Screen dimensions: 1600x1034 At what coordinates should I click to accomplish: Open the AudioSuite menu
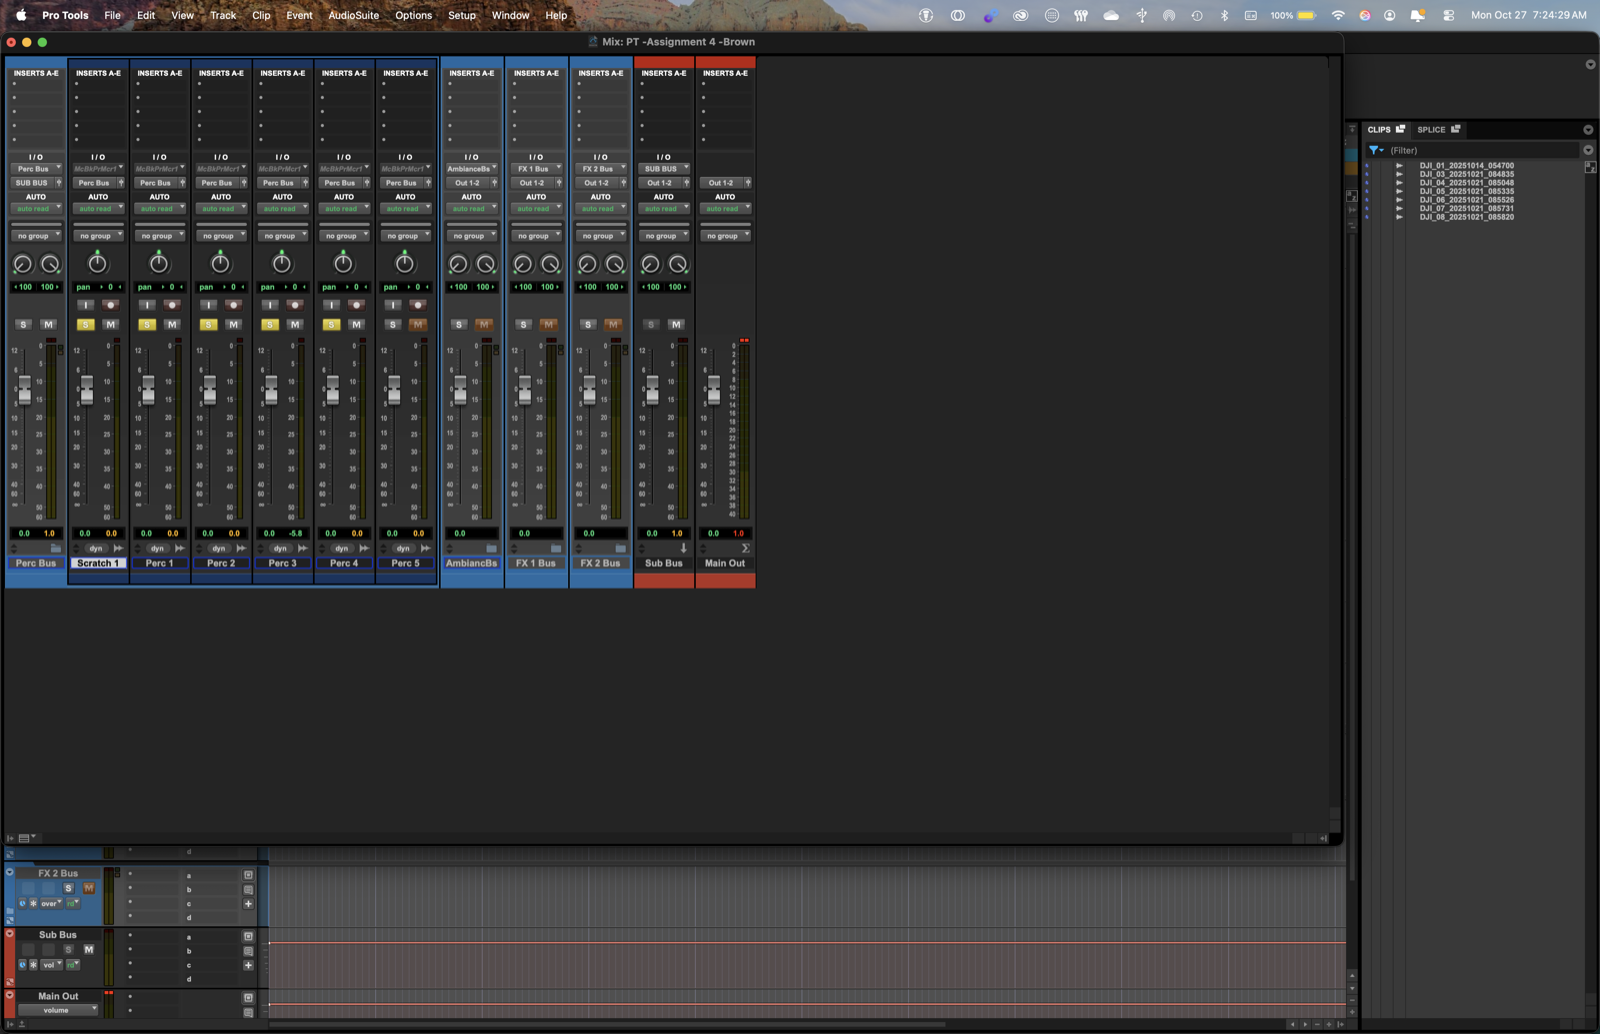point(354,15)
